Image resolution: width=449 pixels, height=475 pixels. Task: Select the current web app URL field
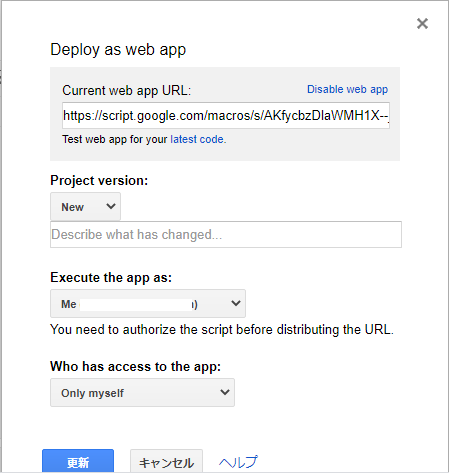pos(226,116)
